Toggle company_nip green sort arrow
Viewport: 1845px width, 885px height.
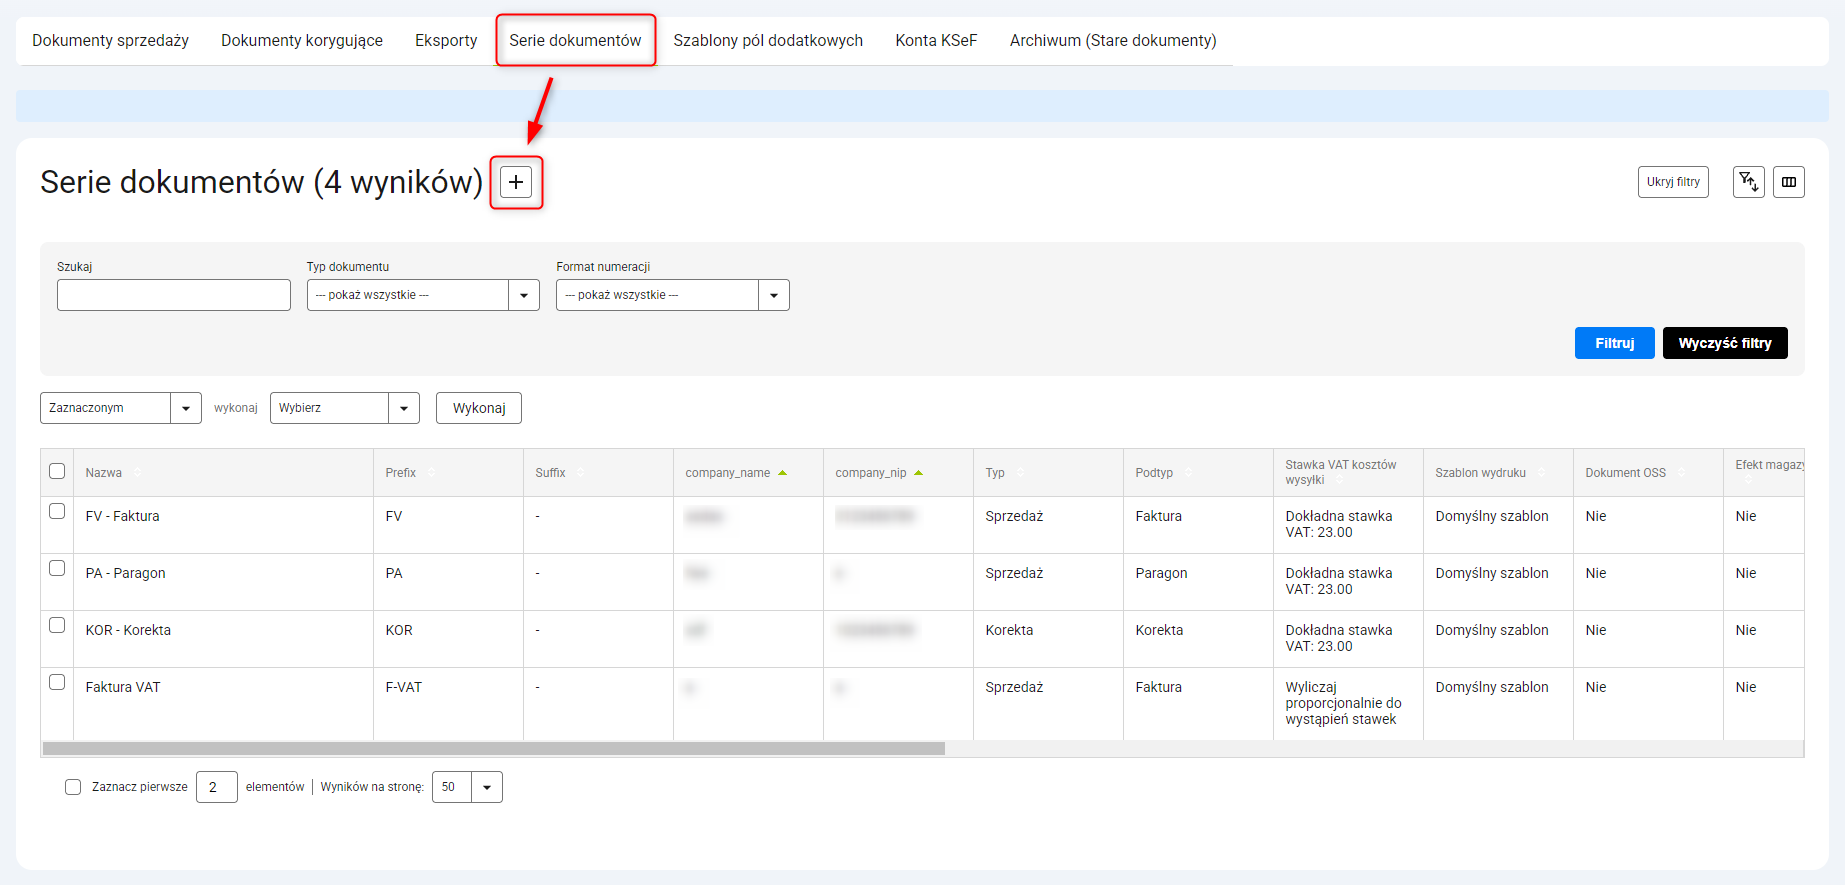click(x=918, y=473)
